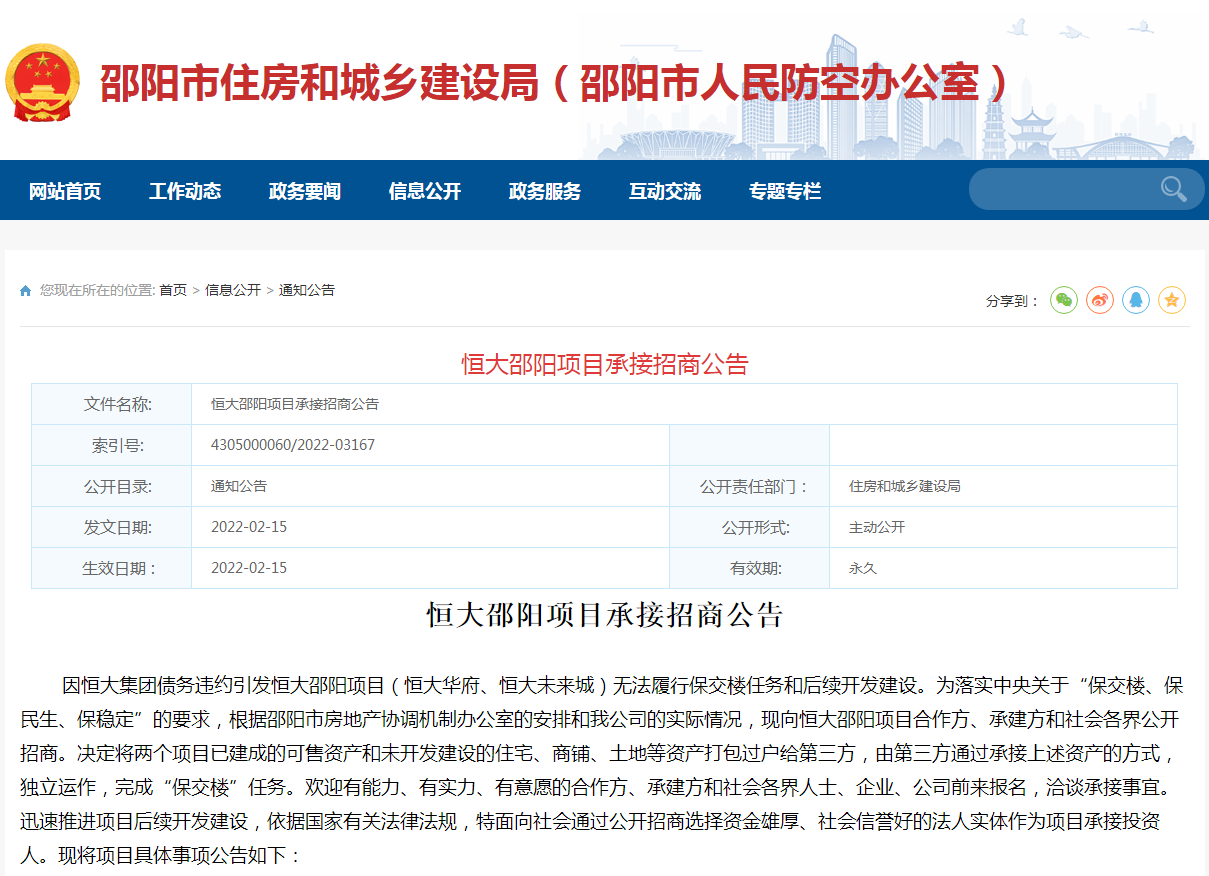
Task: Click the 公开责任部门 label cell
Action: 750,486
